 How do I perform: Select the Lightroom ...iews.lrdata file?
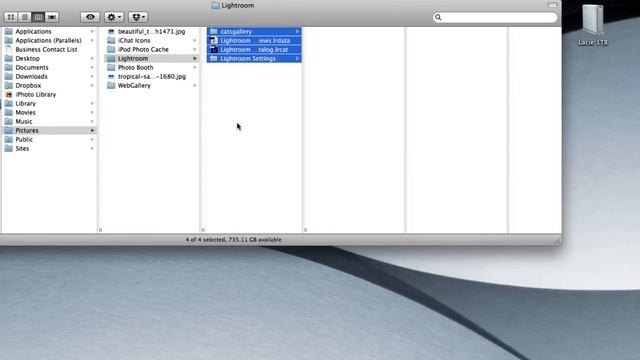pos(254,40)
